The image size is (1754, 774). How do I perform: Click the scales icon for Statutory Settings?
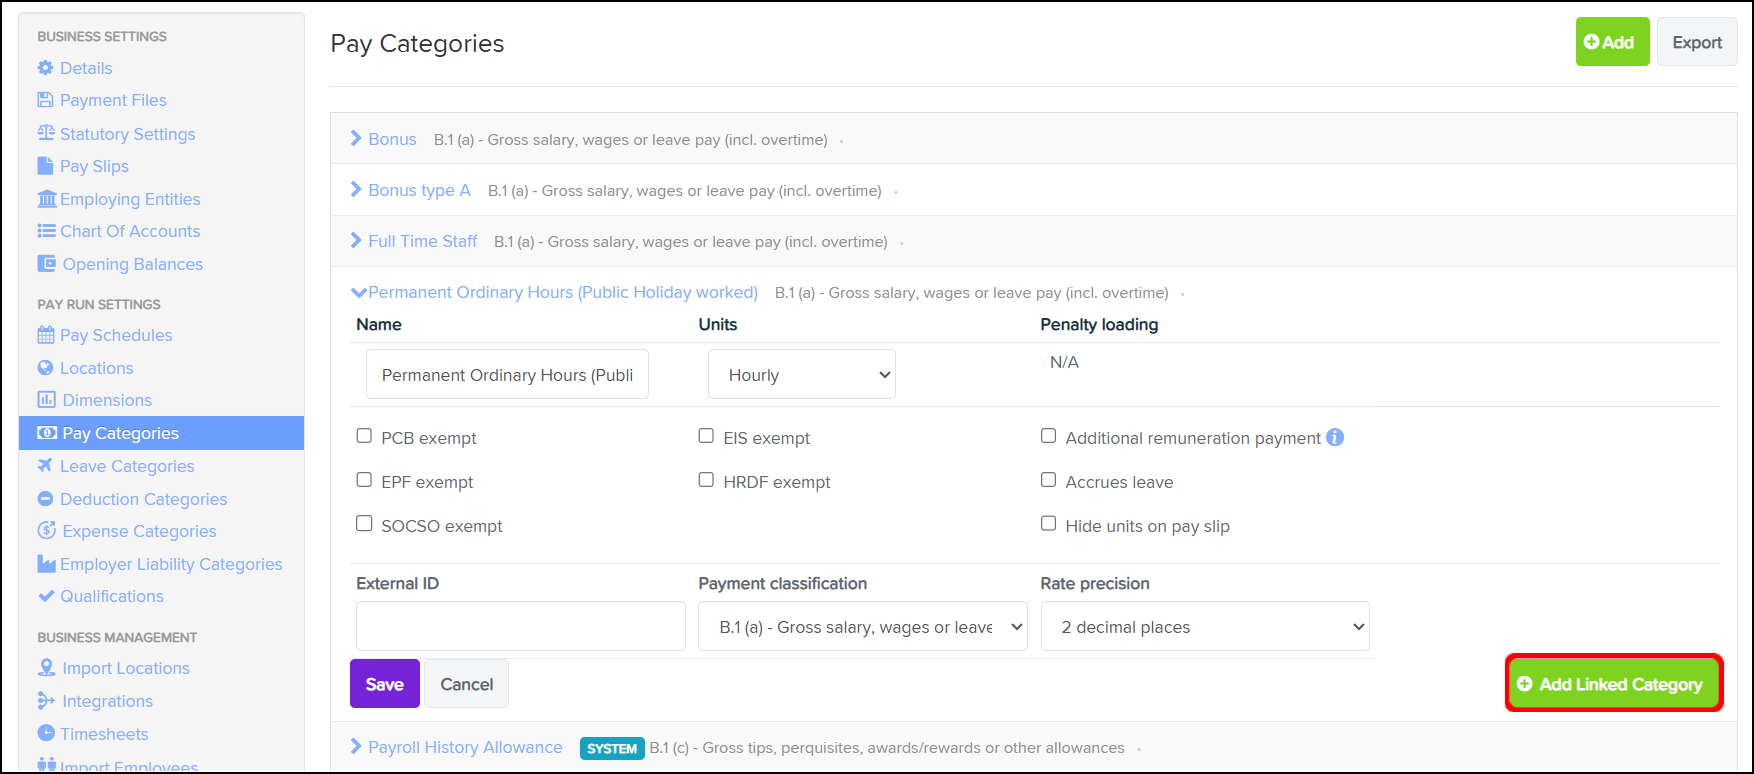click(46, 133)
